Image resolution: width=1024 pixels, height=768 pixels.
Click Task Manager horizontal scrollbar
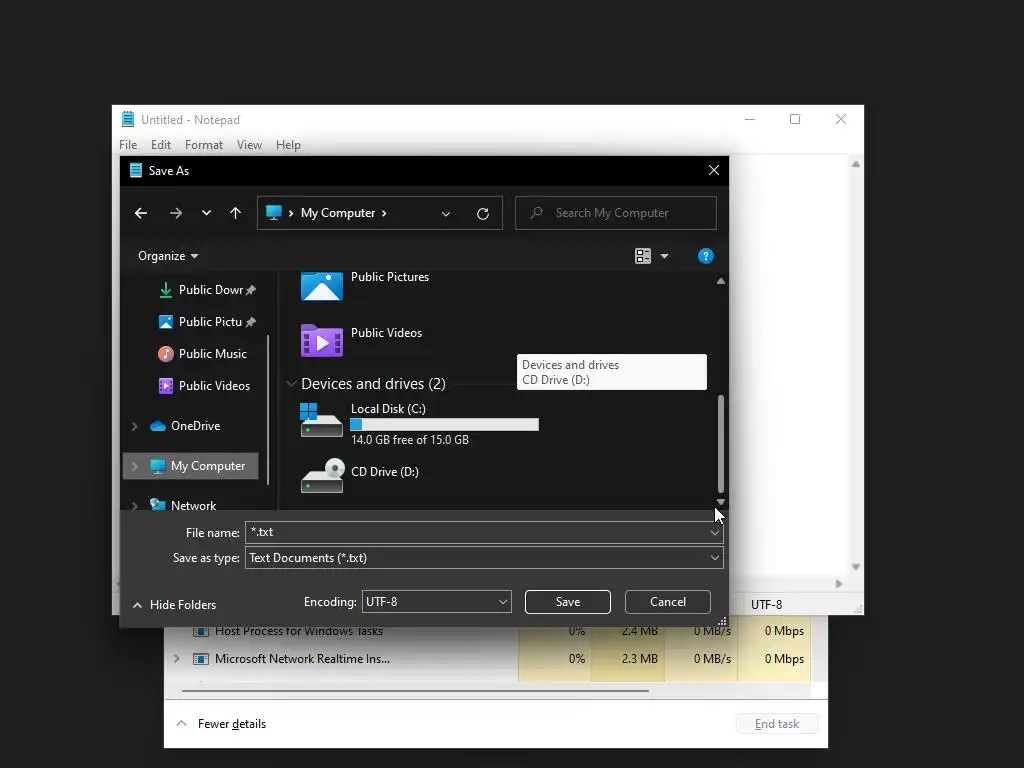[x=415, y=690]
